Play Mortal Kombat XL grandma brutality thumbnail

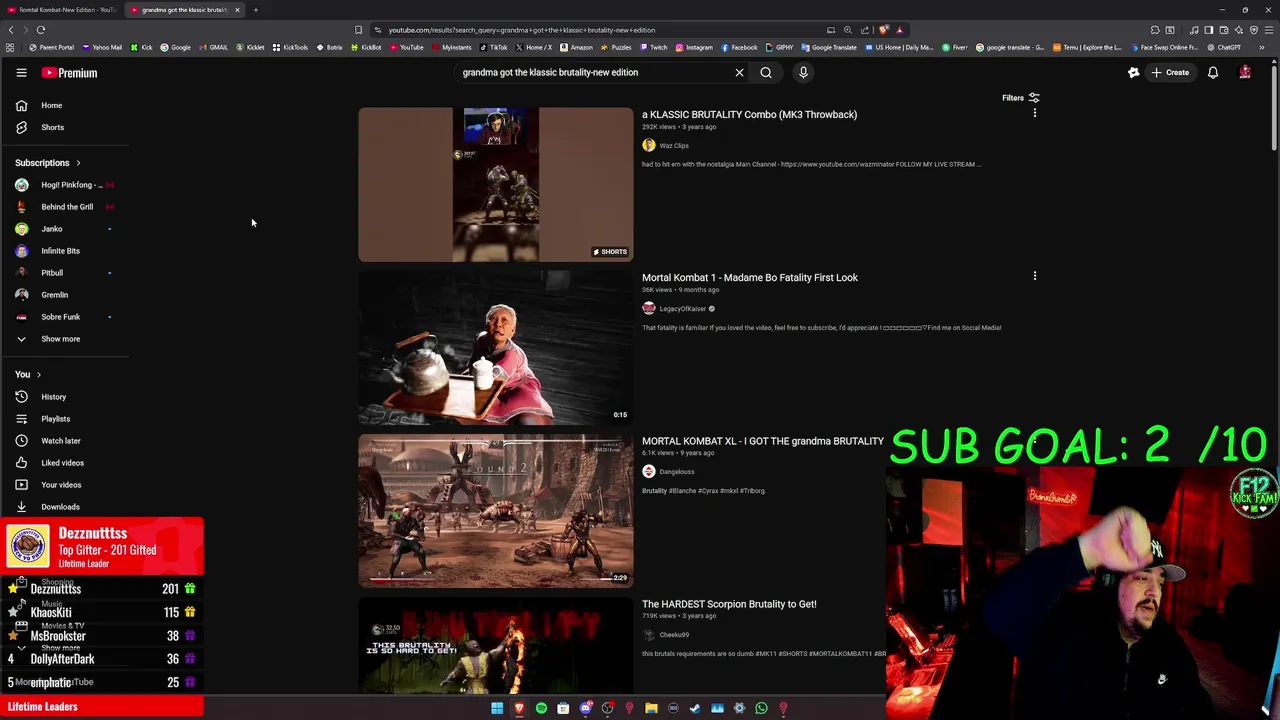point(496,511)
